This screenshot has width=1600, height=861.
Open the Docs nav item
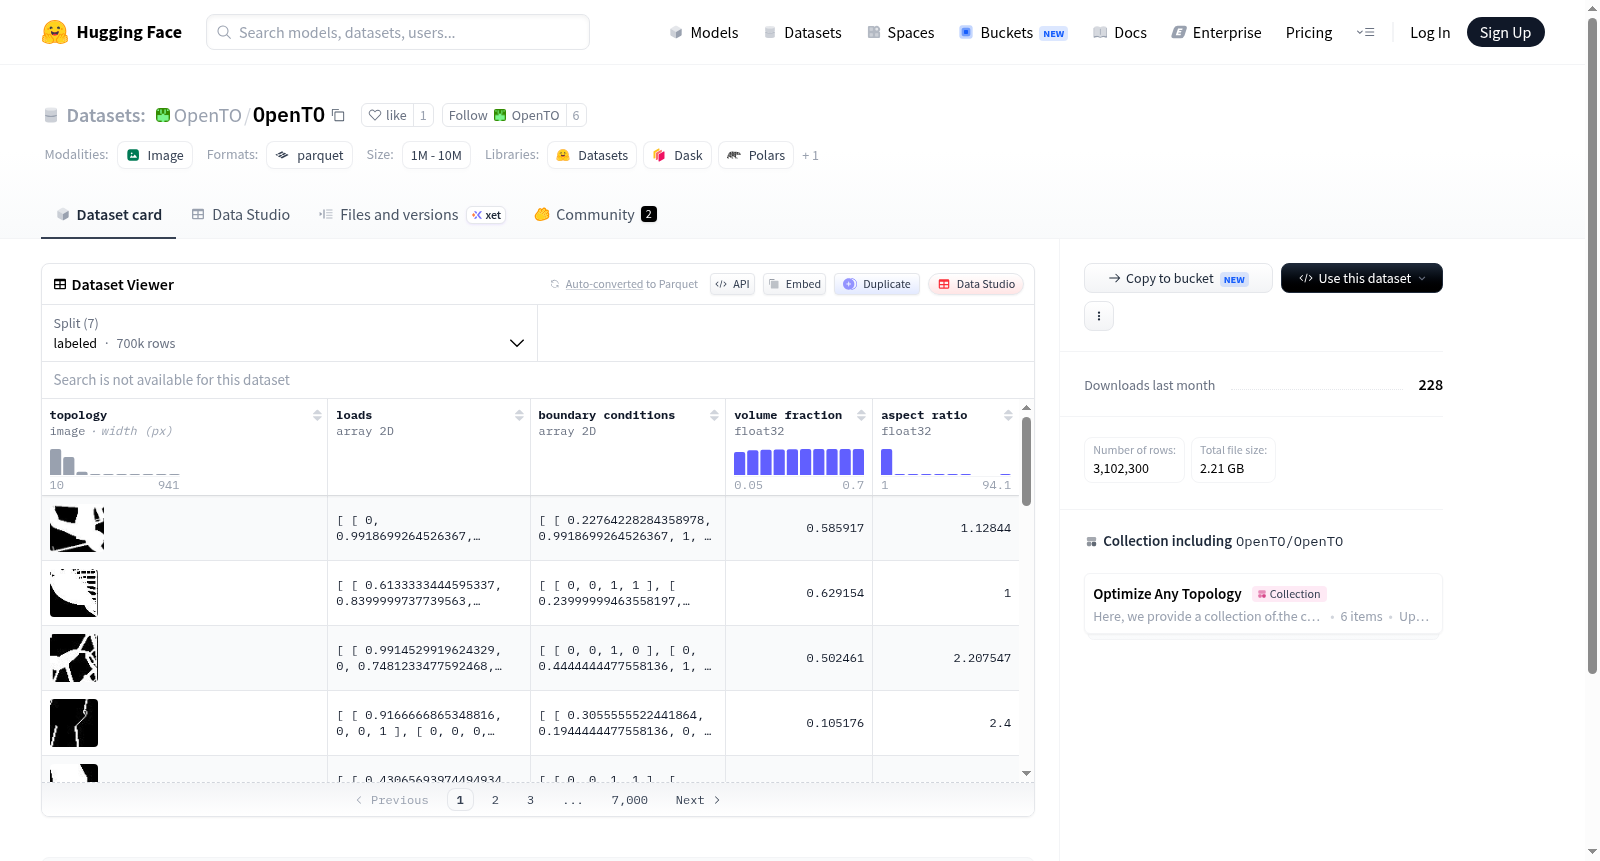click(1120, 32)
